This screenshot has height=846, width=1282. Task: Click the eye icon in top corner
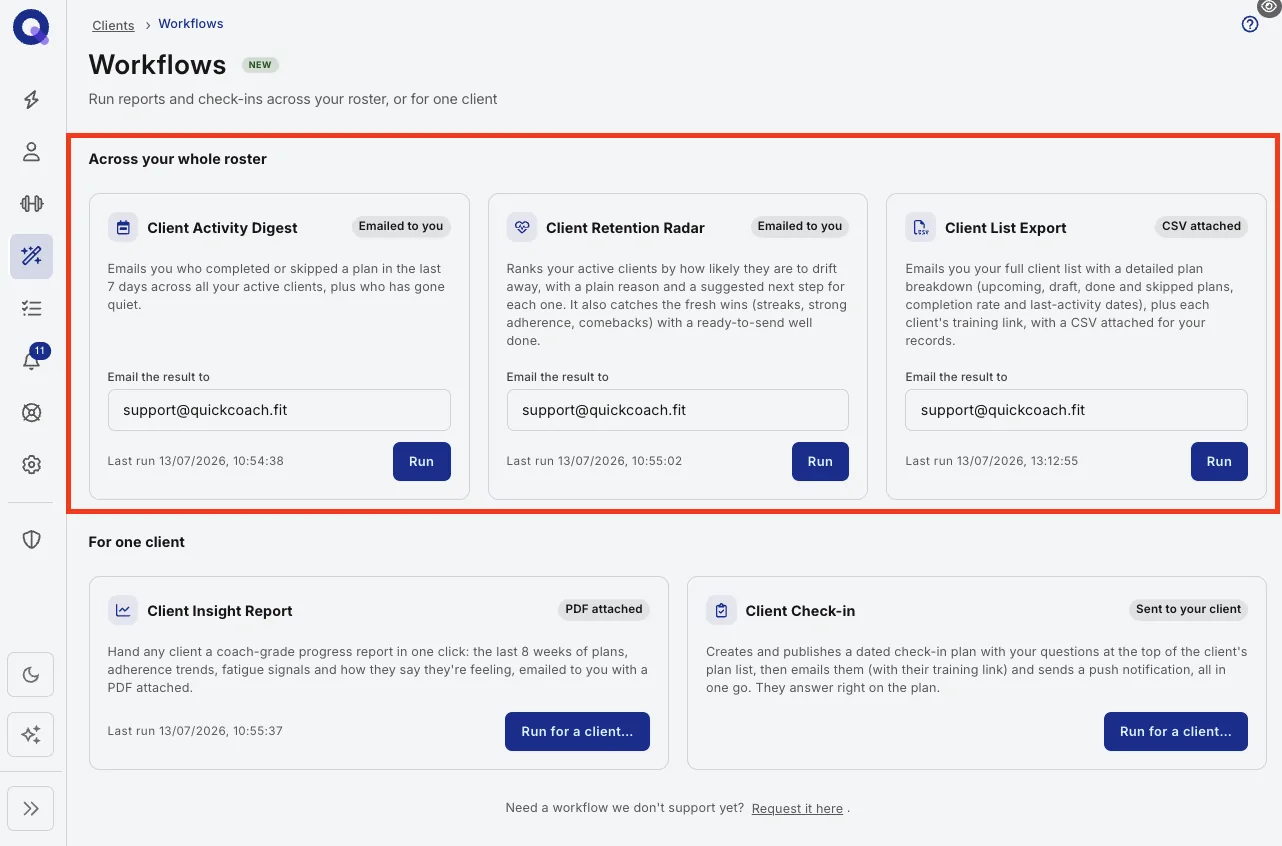[1269, 7]
